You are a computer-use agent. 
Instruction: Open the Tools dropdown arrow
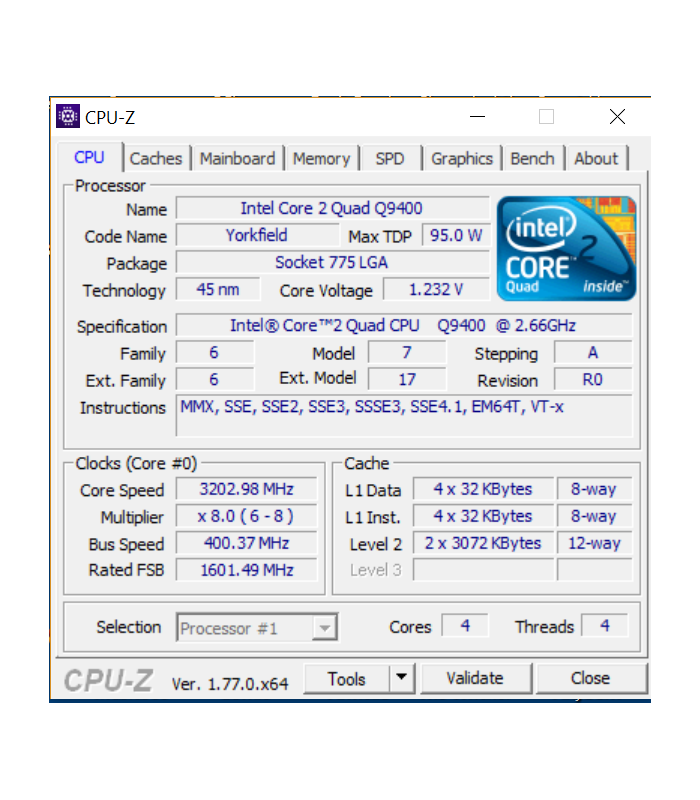402,678
